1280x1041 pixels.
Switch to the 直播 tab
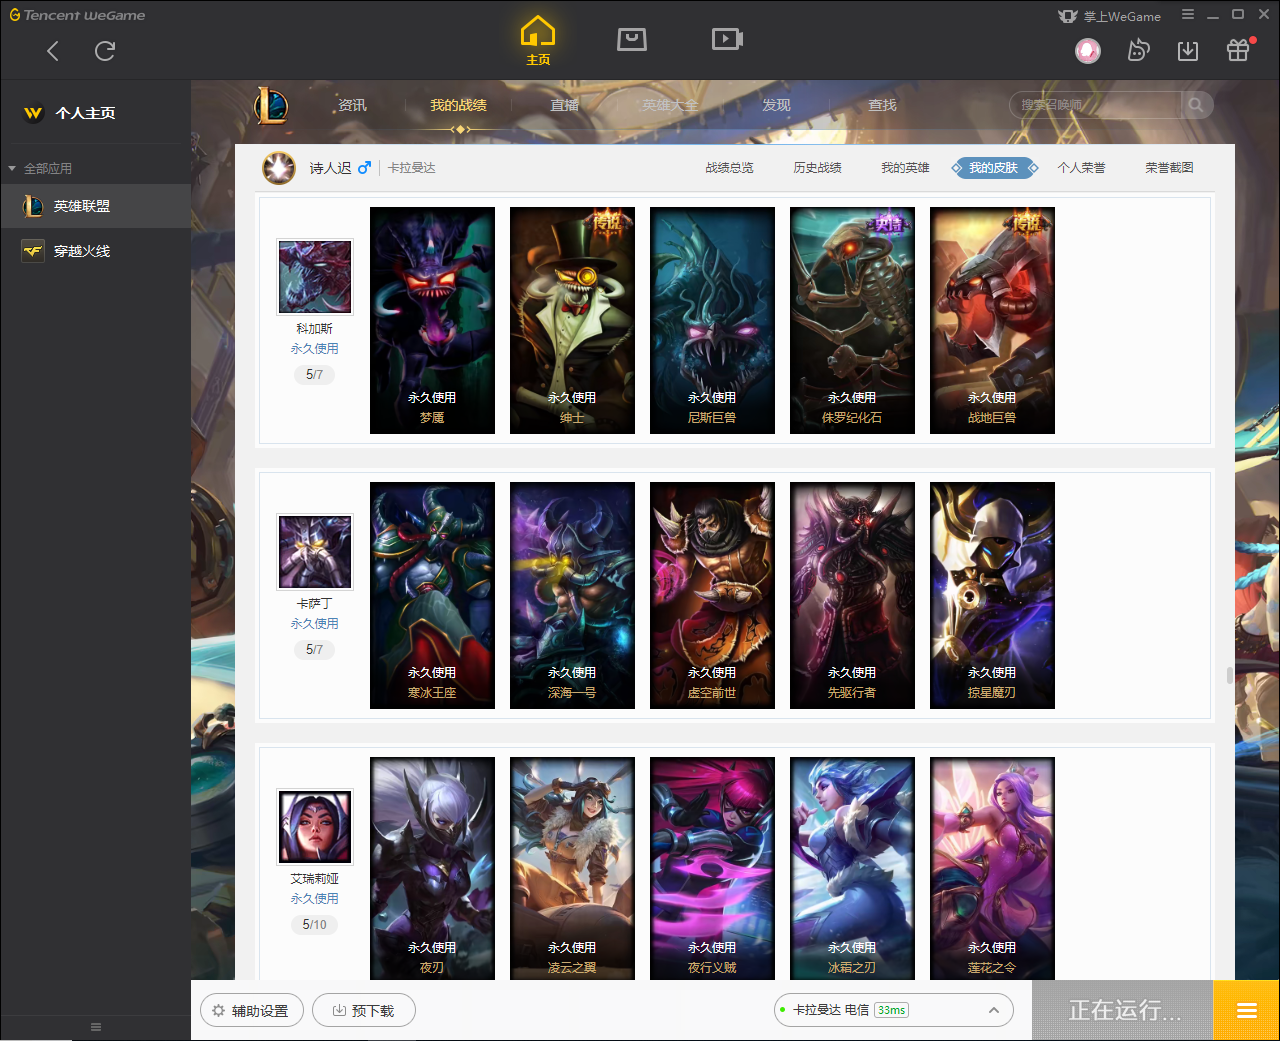[x=564, y=105]
